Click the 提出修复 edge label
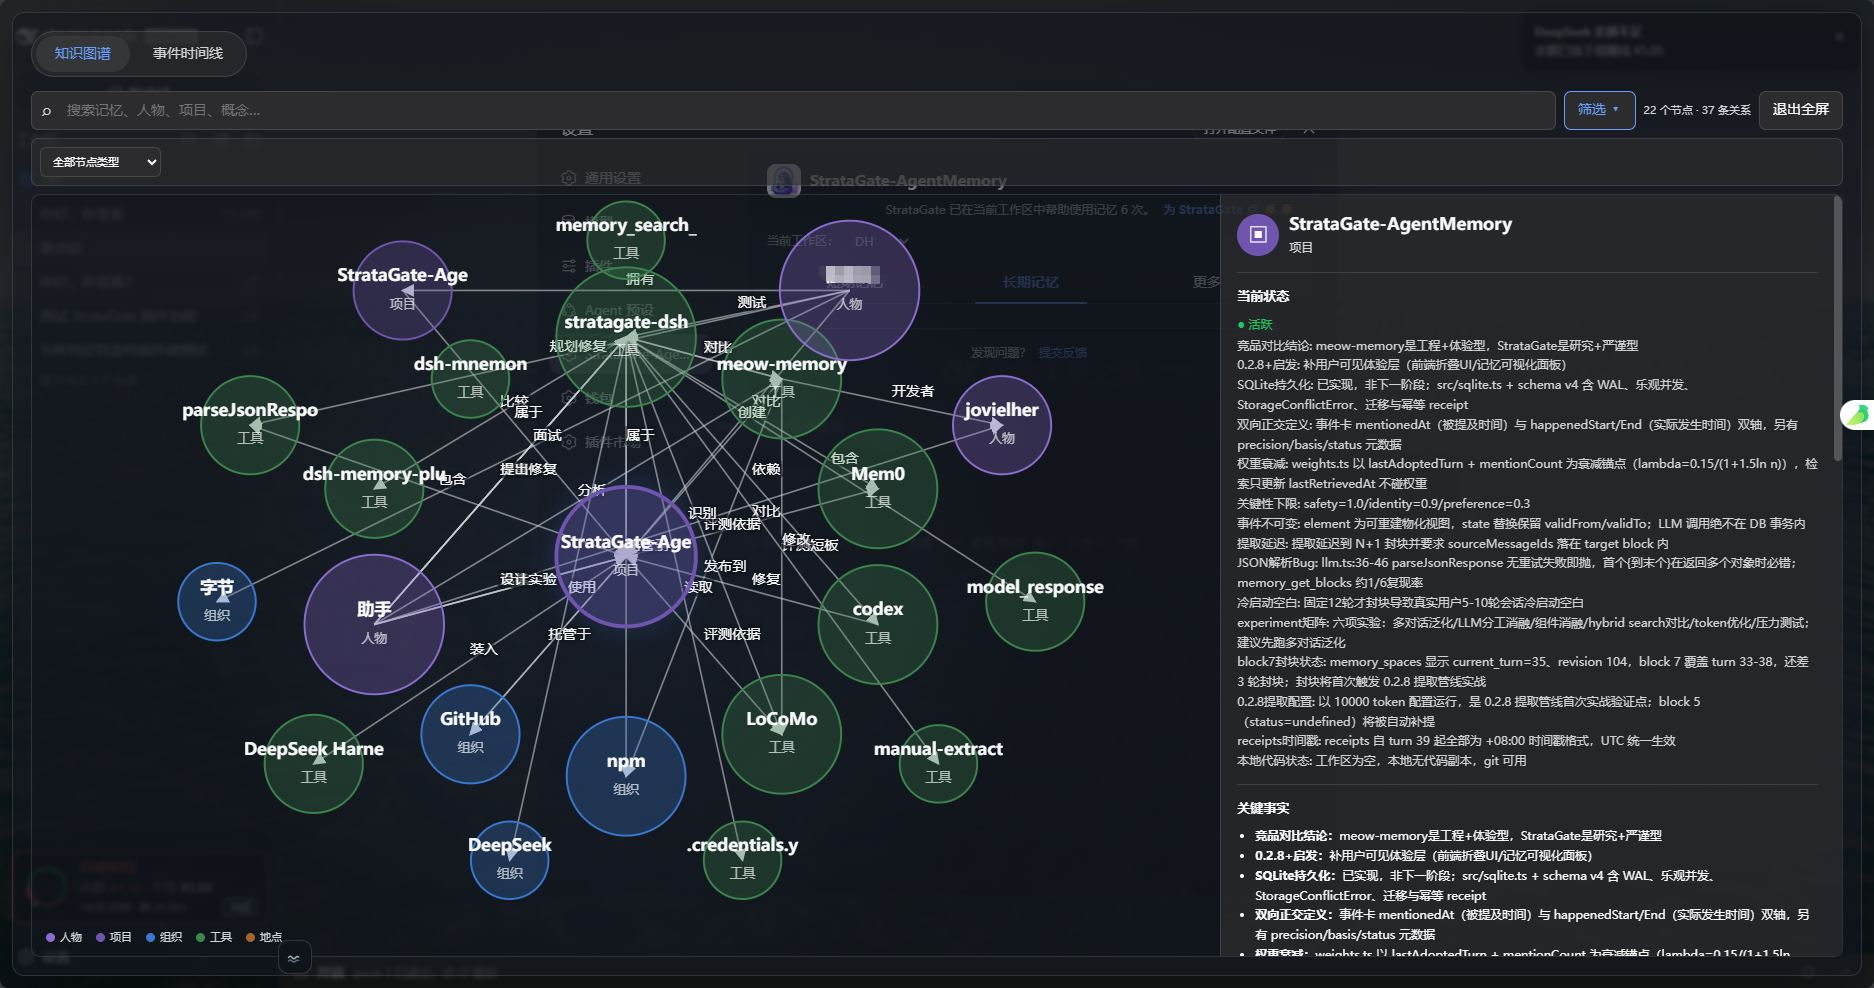 pyautogui.click(x=528, y=469)
